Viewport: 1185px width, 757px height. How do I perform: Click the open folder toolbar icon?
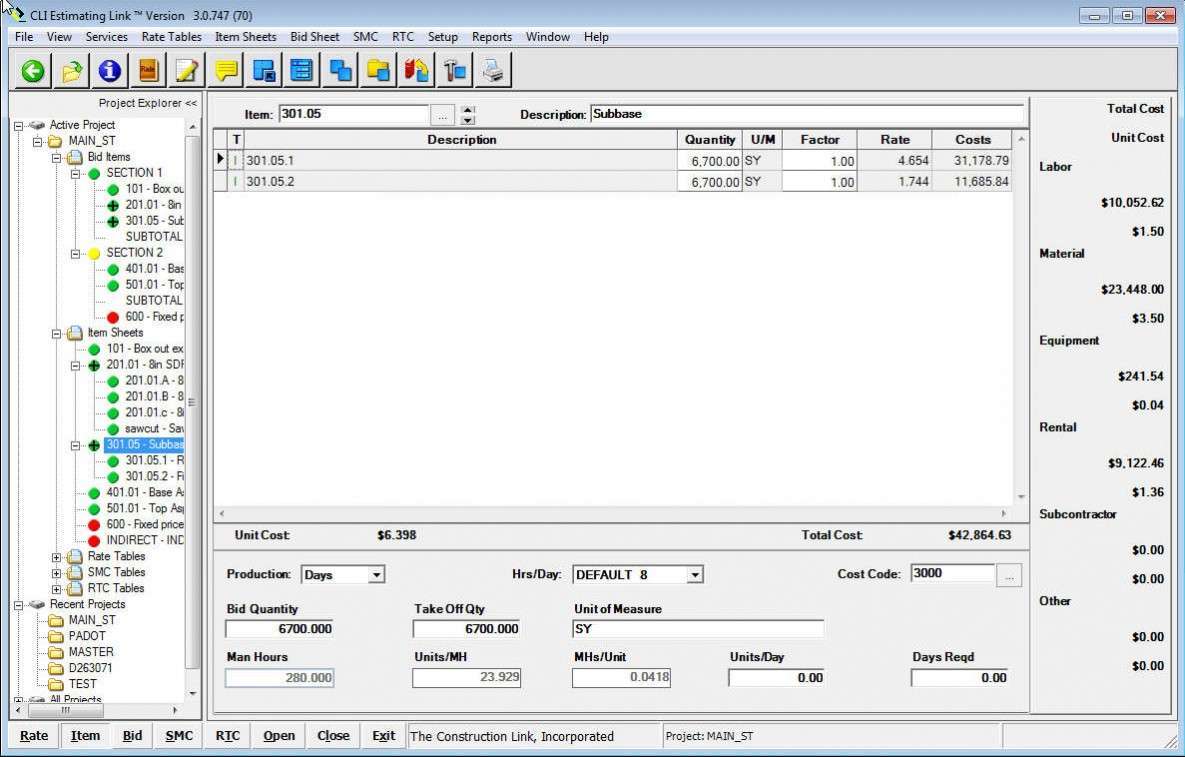click(71, 71)
